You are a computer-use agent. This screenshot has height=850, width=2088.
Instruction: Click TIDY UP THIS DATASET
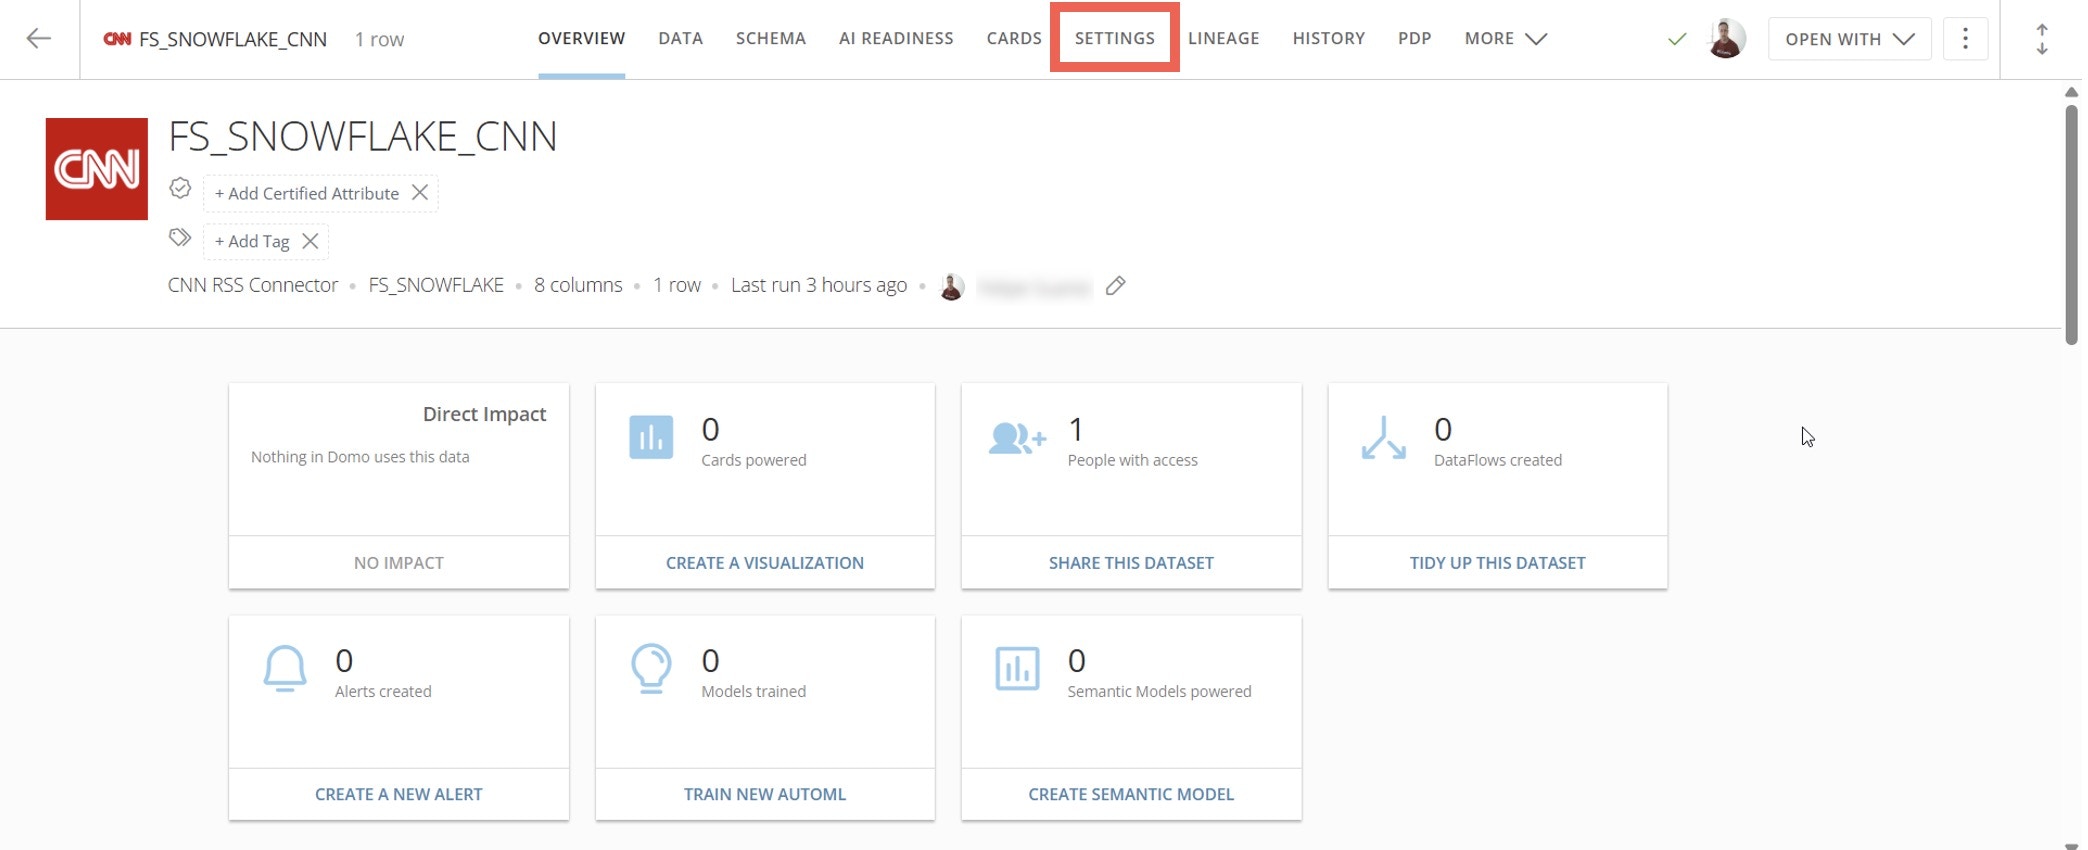tap(1497, 563)
